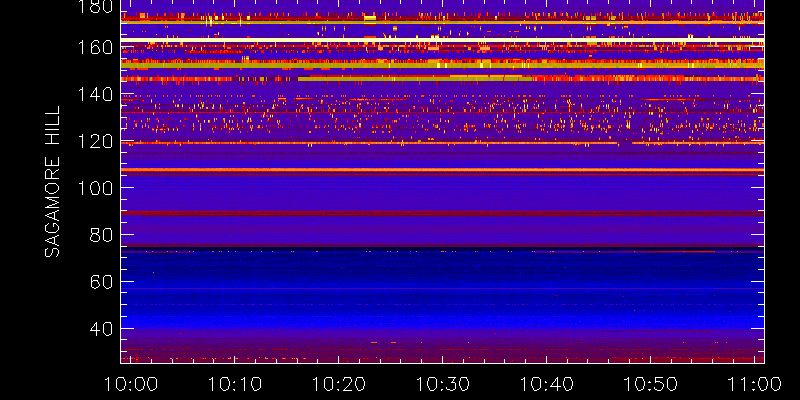Screen dimensions: 800x400
Task: Click the 140 frequency axis label
Action: (x=95, y=94)
